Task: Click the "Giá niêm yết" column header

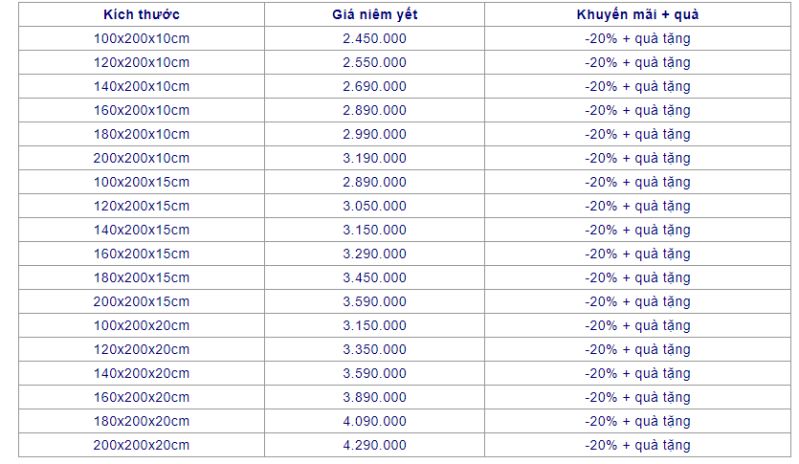Action: coord(374,14)
